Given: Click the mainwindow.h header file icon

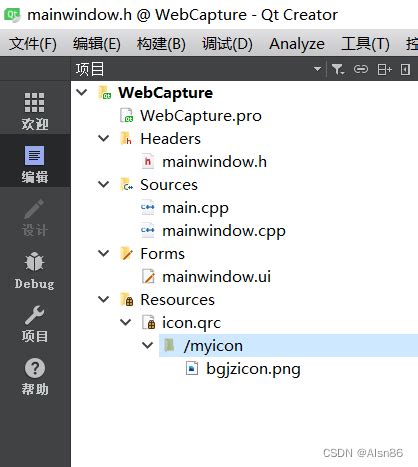Looking at the screenshot, I should coord(148,162).
